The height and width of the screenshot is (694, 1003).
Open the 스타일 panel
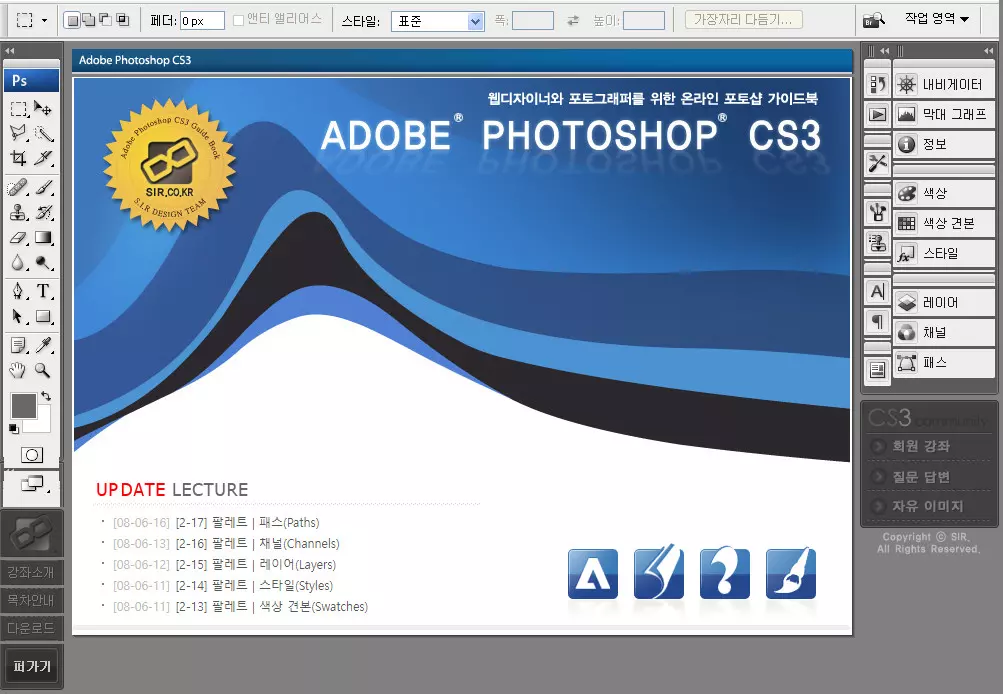[944, 253]
